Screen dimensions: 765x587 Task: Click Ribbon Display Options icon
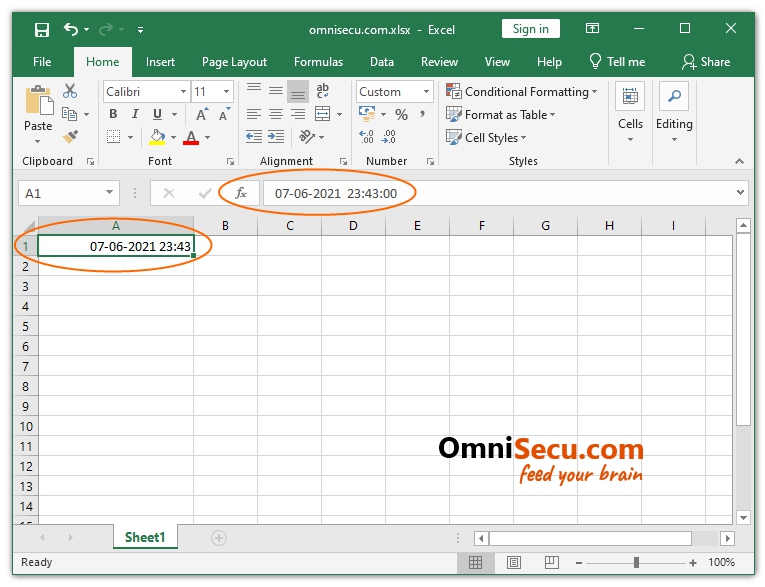click(x=592, y=29)
